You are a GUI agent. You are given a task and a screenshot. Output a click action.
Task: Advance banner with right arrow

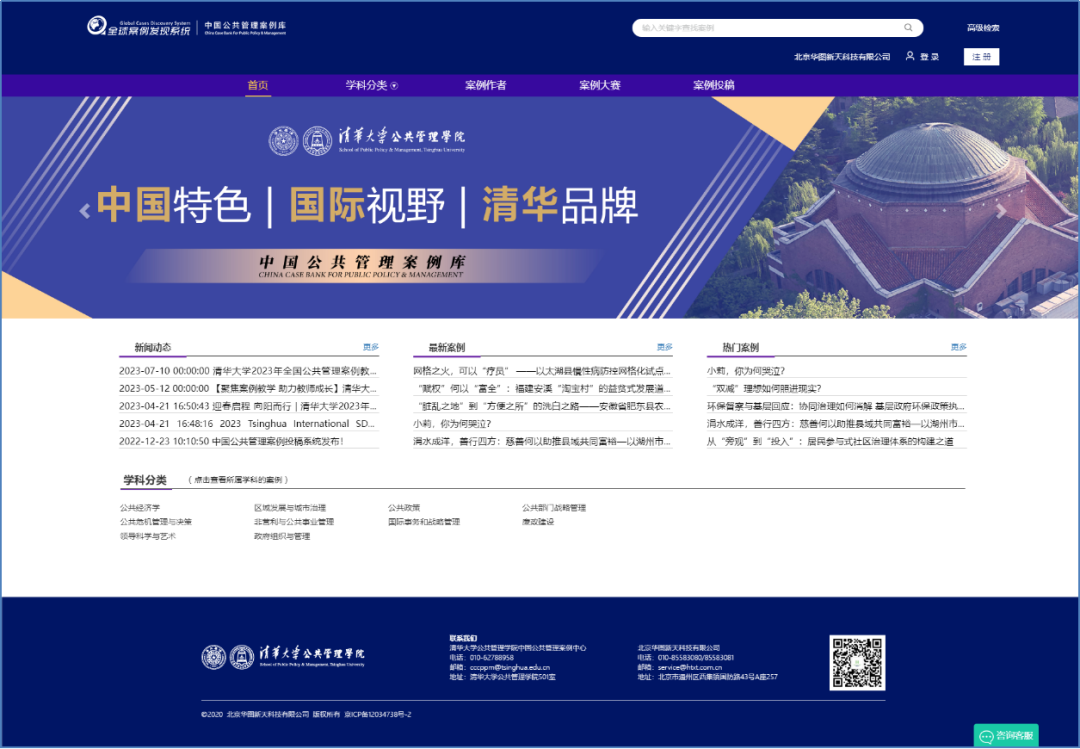click(x=1001, y=211)
